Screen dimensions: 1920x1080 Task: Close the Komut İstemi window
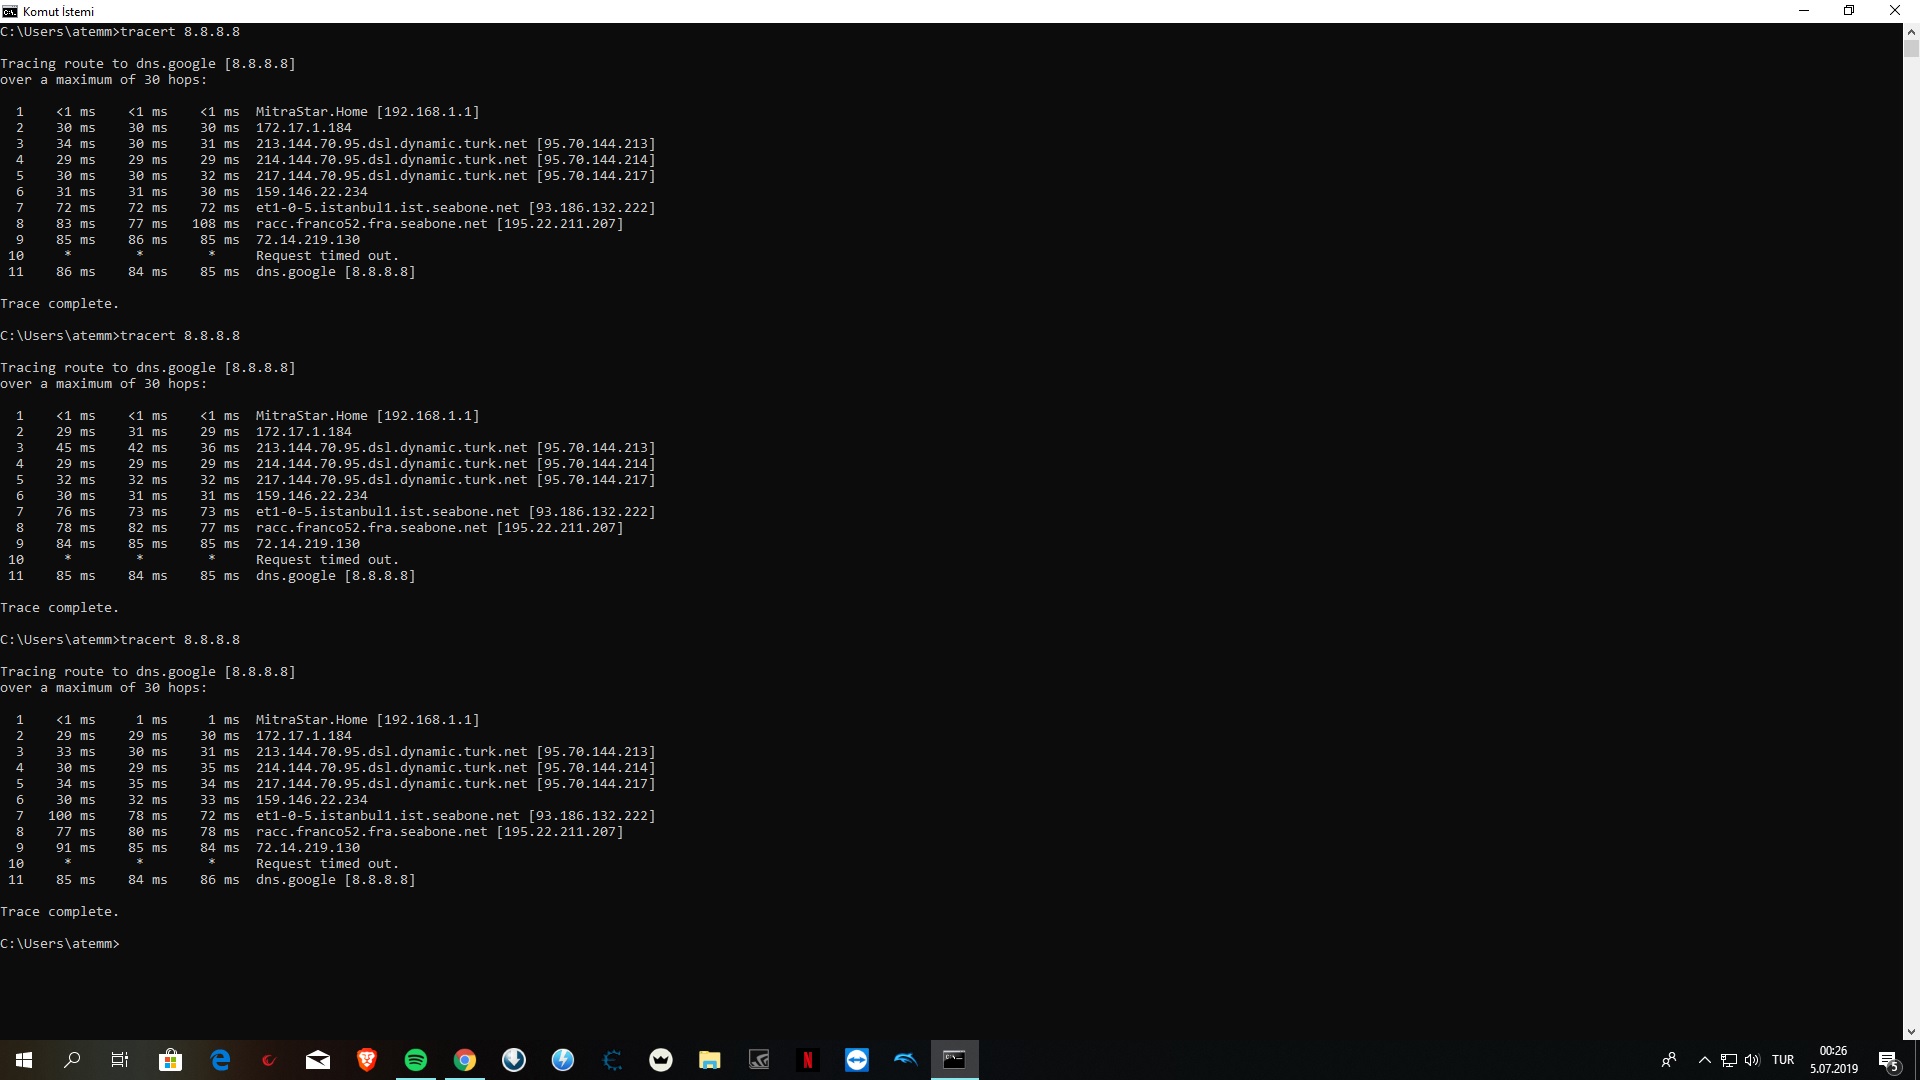pos(1895,11)
